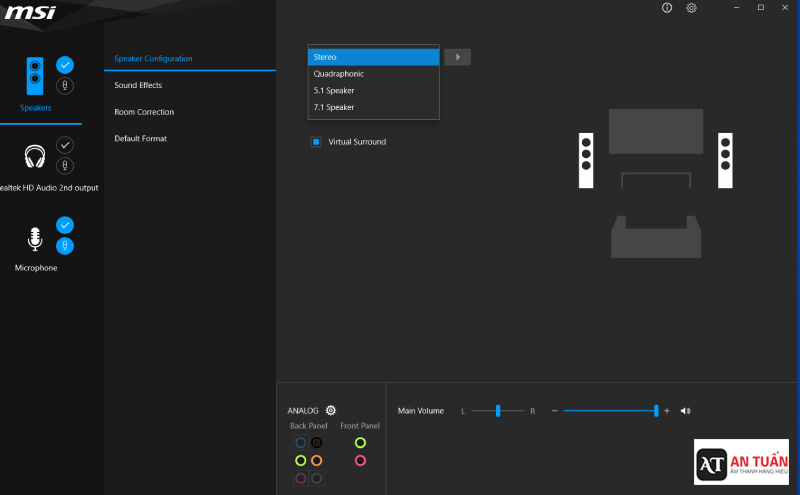Toggle the Microphone default device checkmark

65,225
